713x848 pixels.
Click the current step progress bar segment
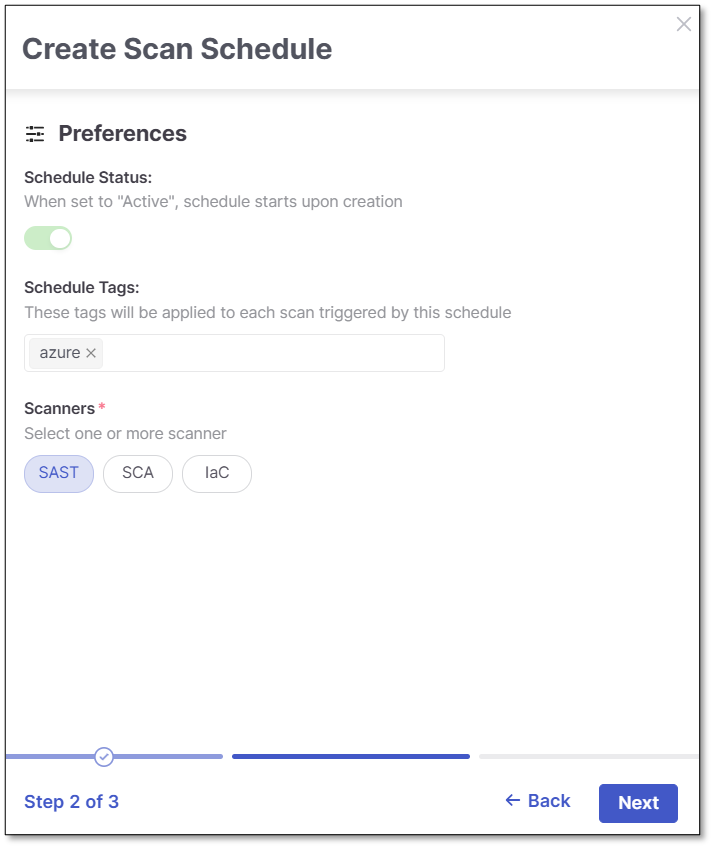350,757
